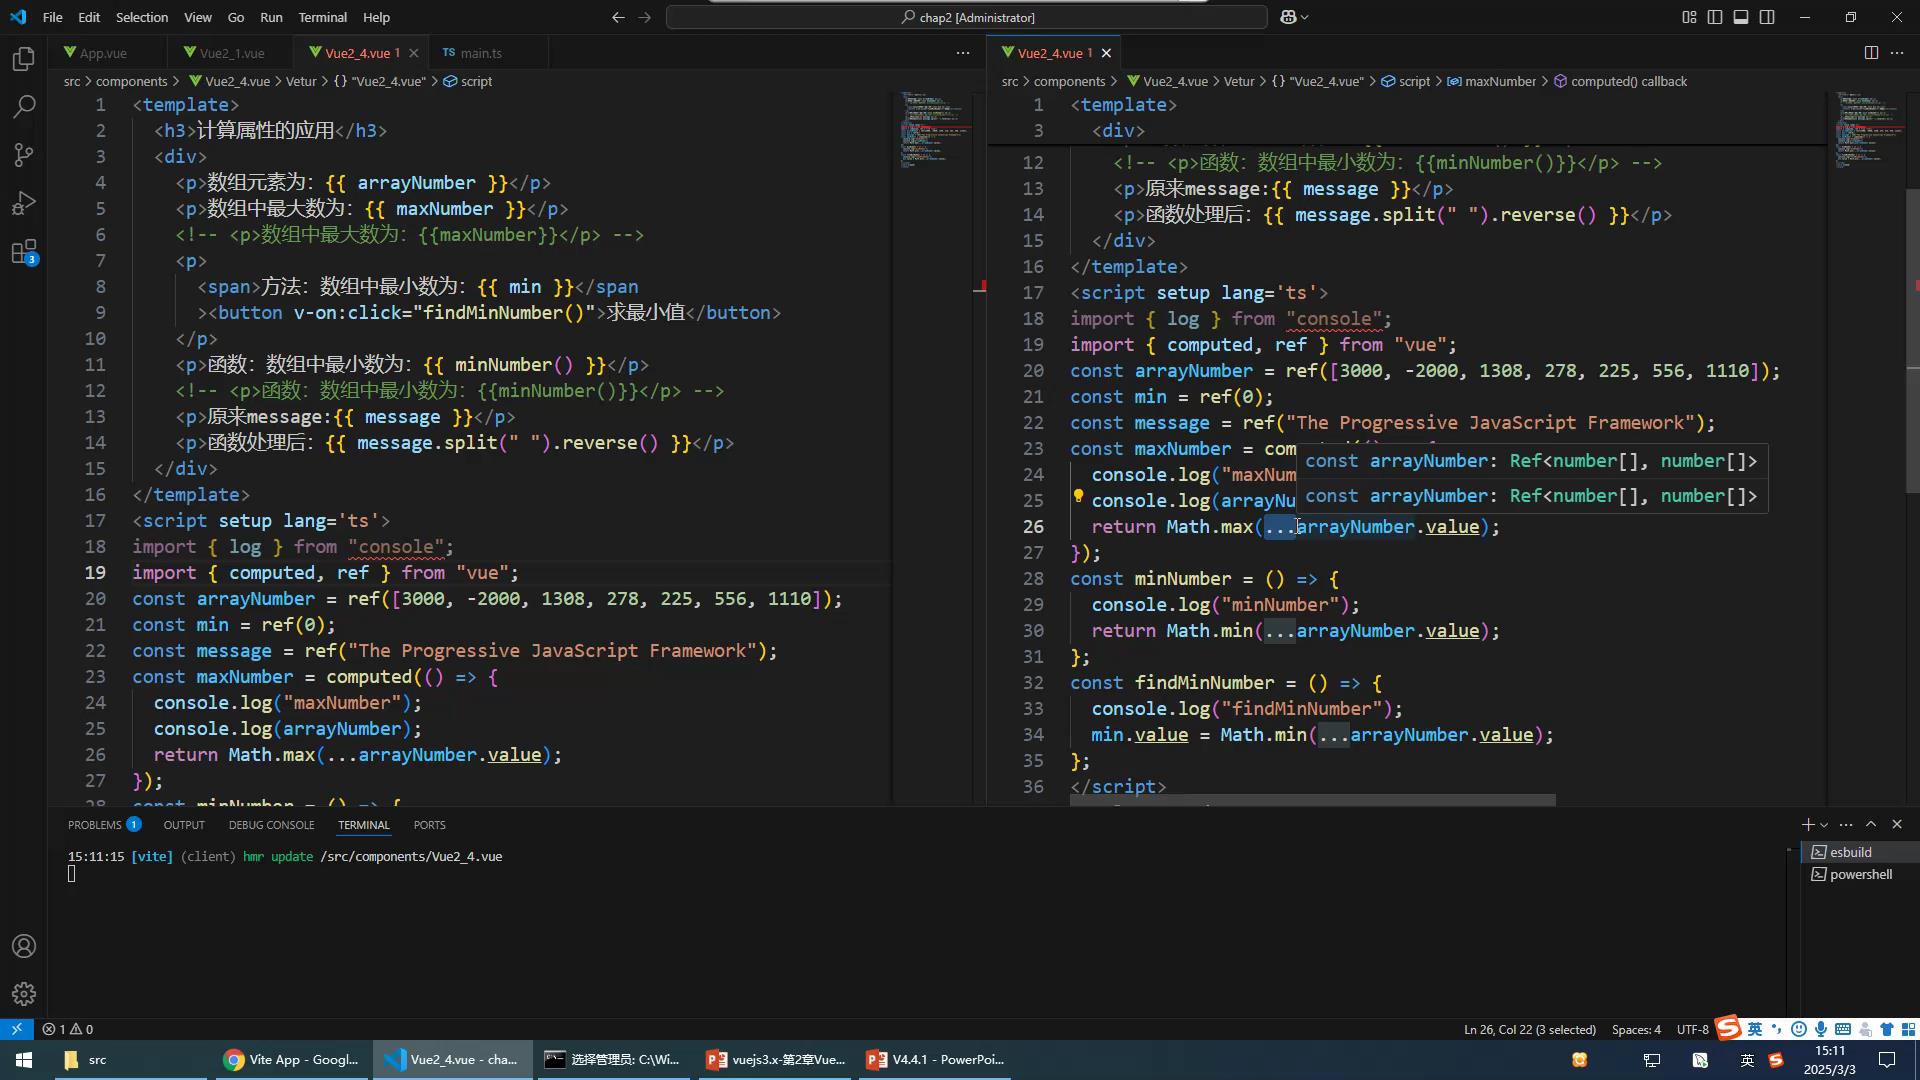Toggle the secondary side bar layout button
Viewport: 1920px width, 1080px height.
coord(1767,17)
